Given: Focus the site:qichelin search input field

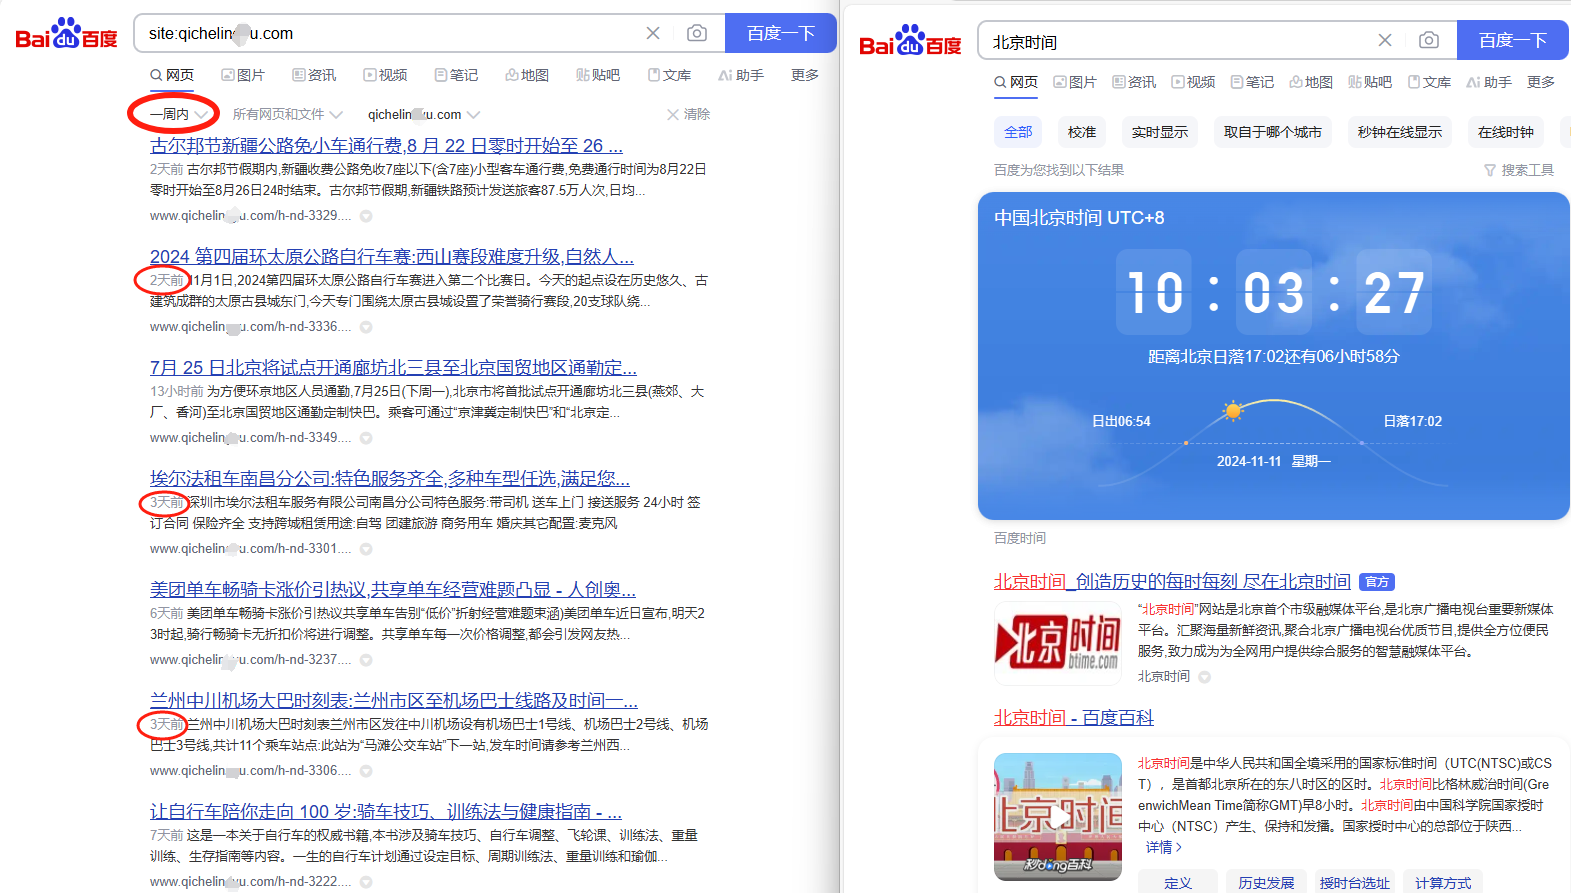Looking at the screenshot, I should click(390, 33).
